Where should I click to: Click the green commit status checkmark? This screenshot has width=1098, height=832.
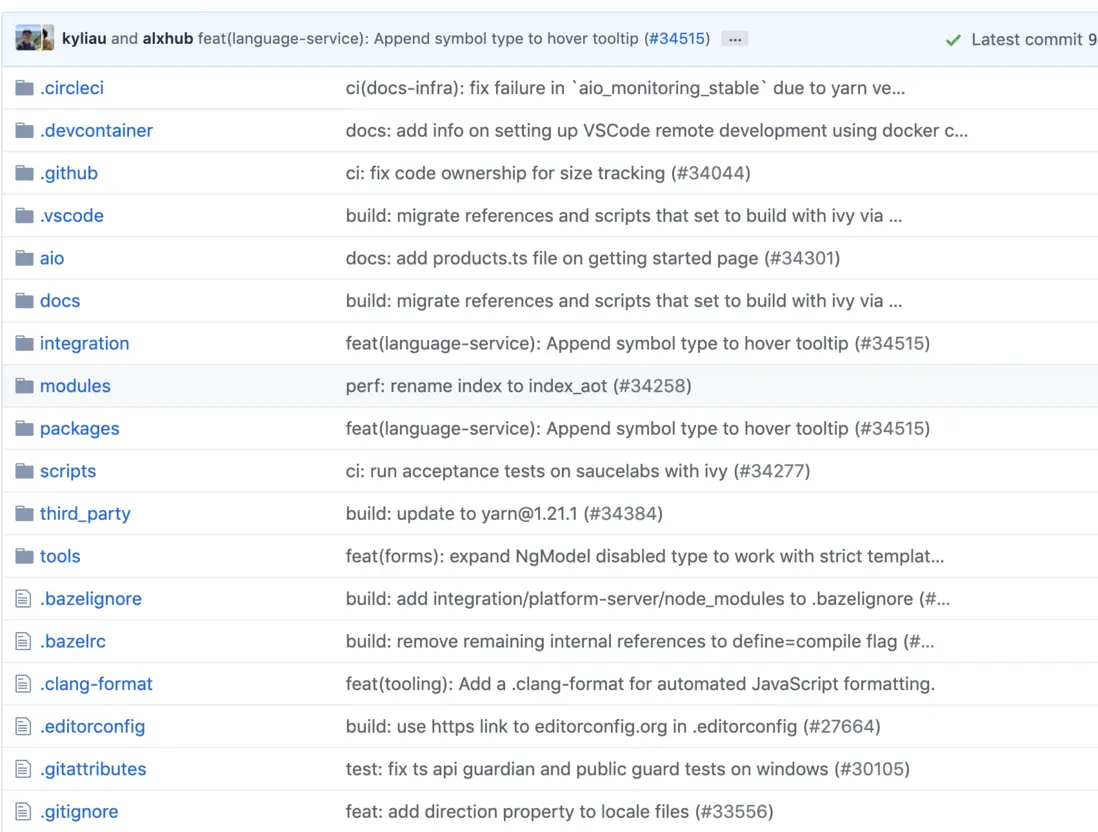[953, 40]
